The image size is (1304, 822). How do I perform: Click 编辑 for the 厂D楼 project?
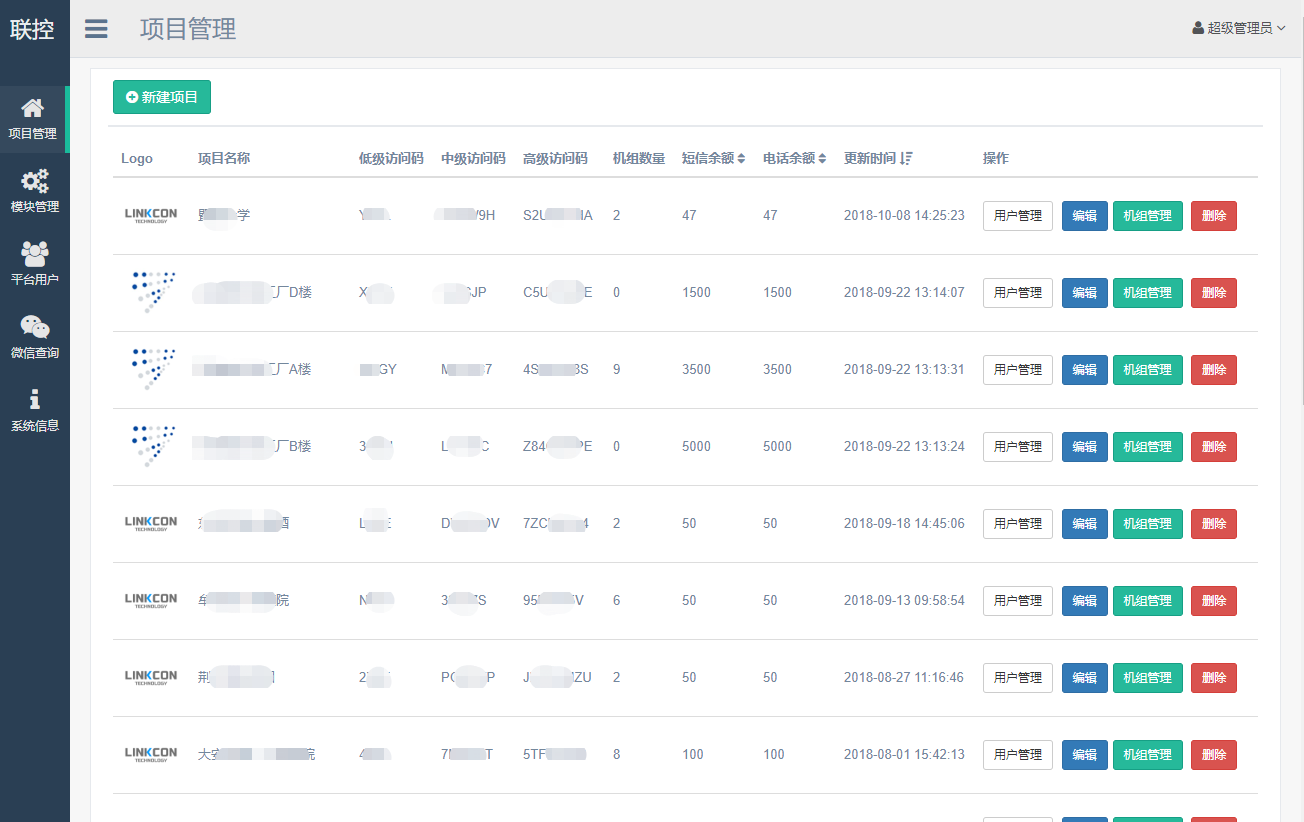[x=1084, y=293]
